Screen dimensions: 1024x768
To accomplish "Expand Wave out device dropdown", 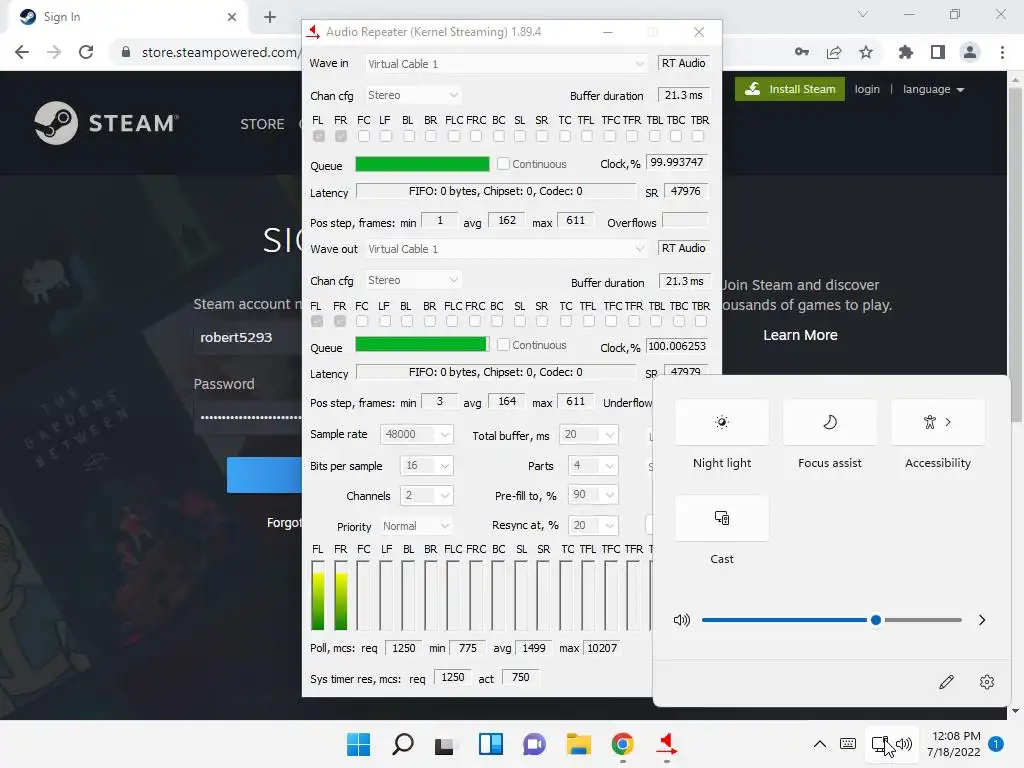I will tap(507, 249).
